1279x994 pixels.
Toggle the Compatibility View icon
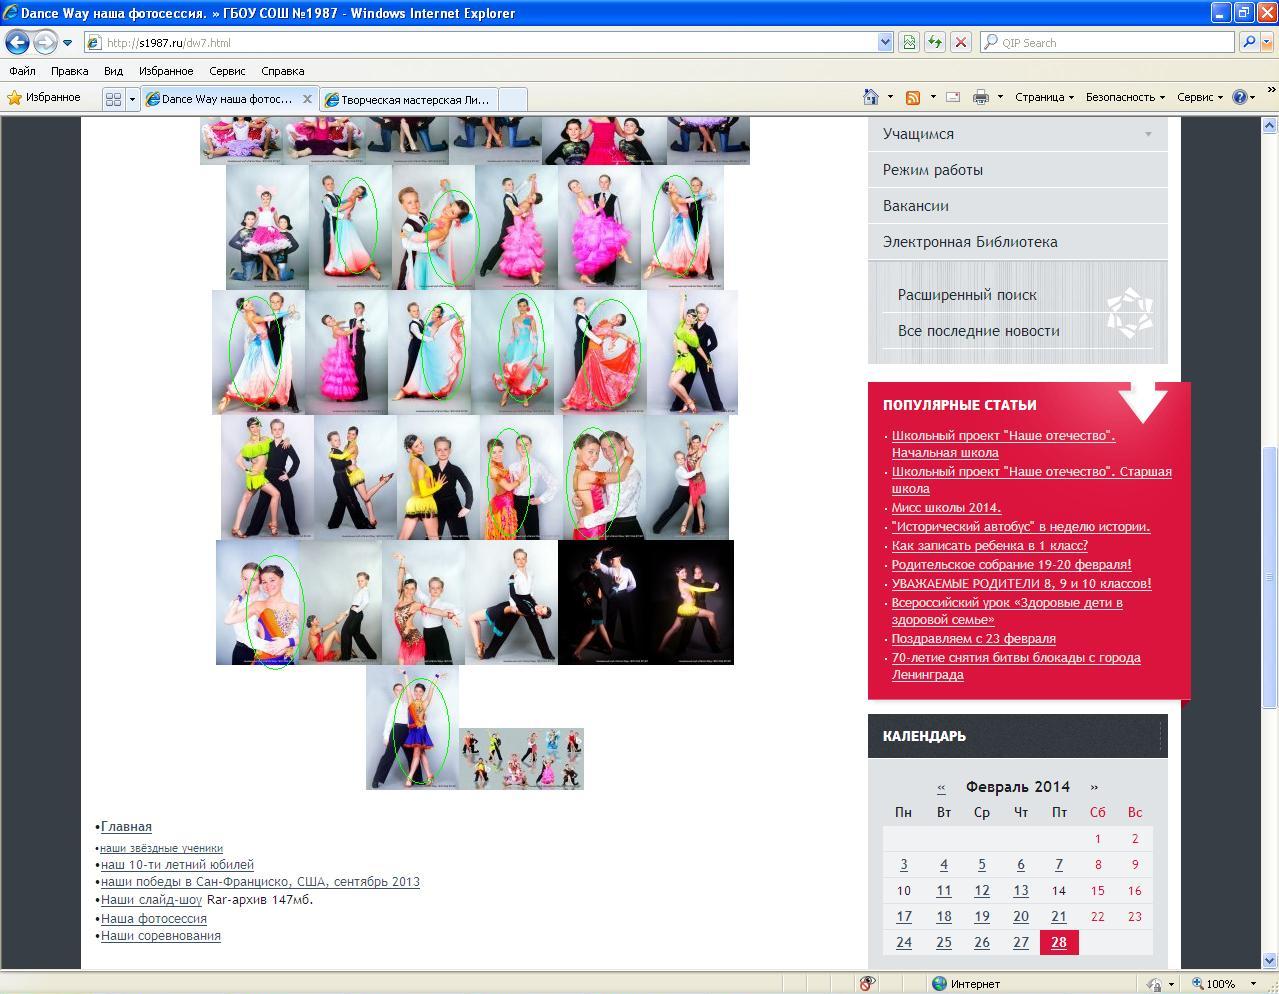point(909,42)
